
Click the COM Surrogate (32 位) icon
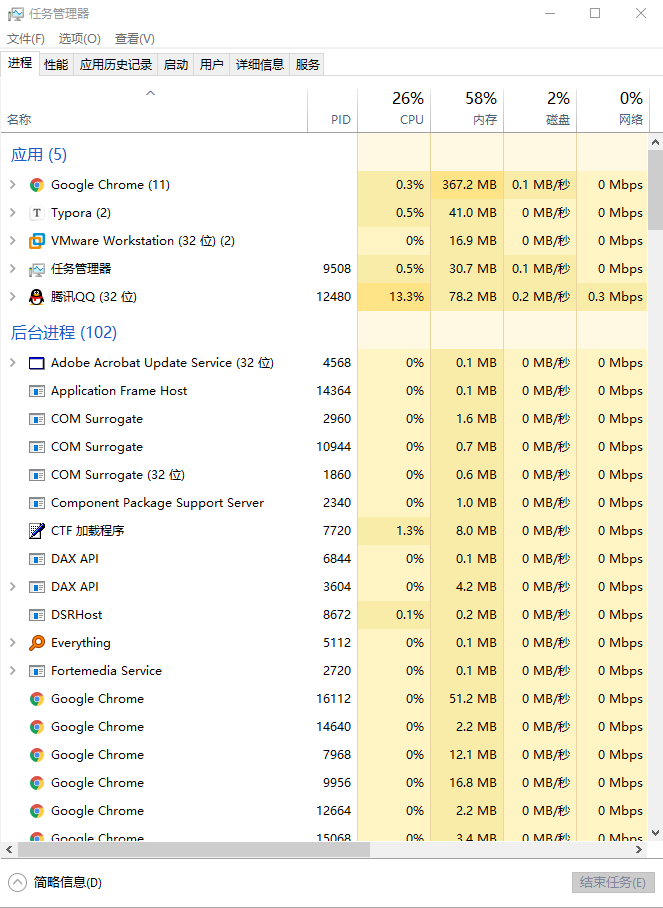tap(36, 475)
